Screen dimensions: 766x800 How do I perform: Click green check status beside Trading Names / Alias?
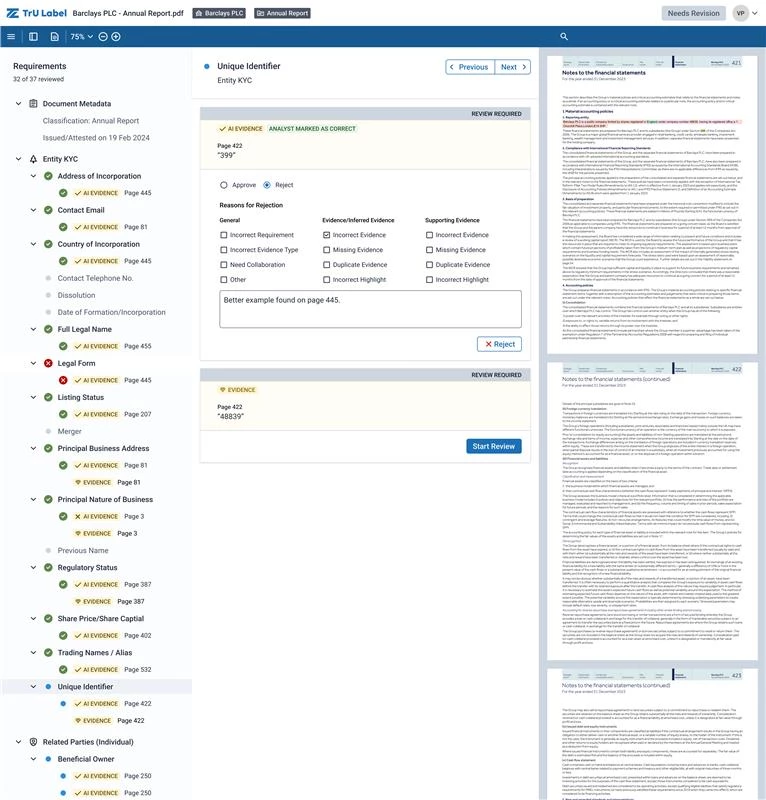point(48,653)
